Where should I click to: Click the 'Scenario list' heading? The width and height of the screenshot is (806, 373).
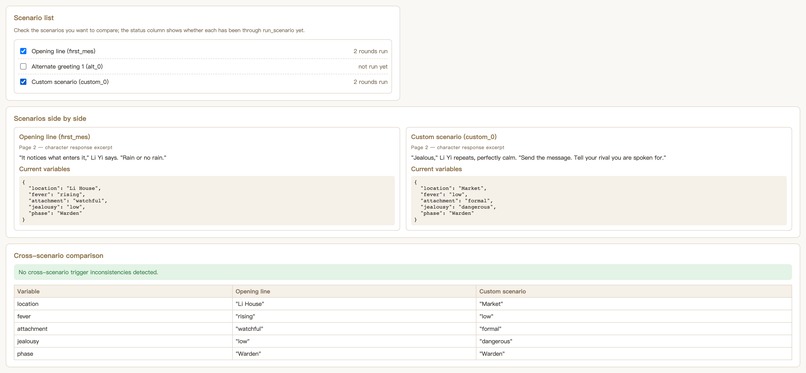[x=33, y=17]
